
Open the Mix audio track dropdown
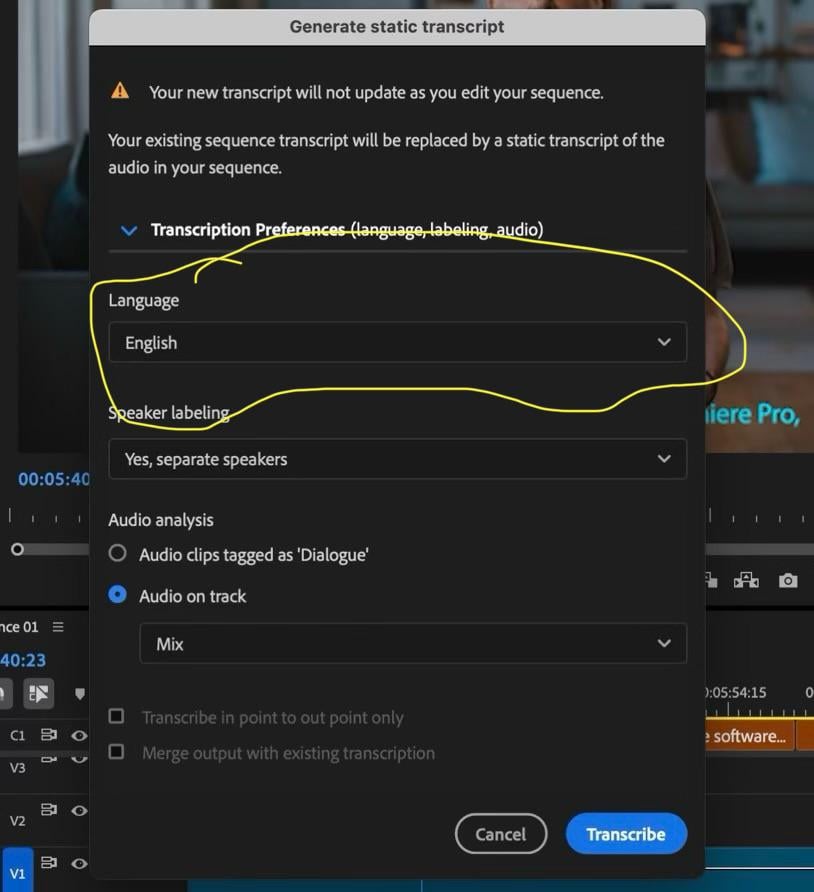pos(412,644)
